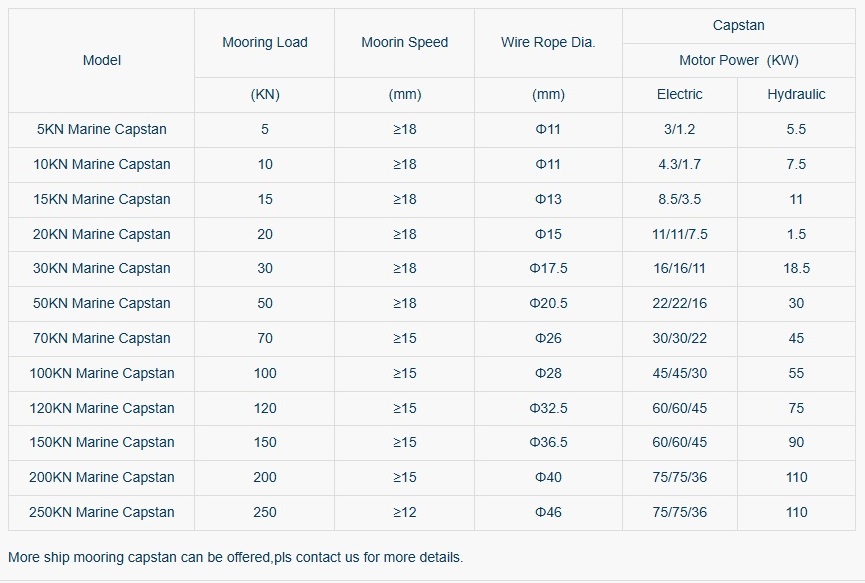
Task: Select the ≥12 mooring speed cell
Action: click(404, 512)
